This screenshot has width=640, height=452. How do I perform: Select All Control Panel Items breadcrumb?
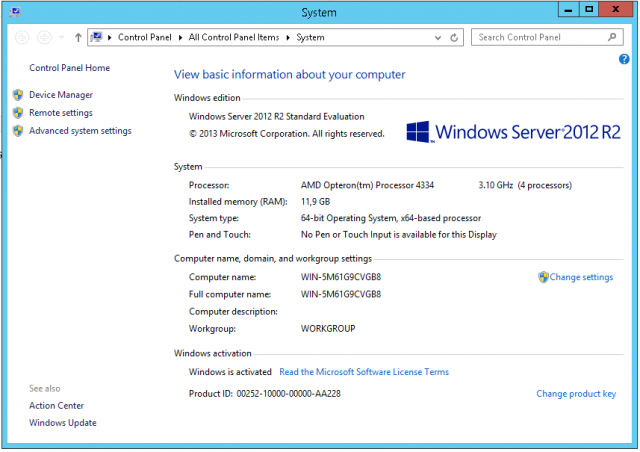[234, 37]
